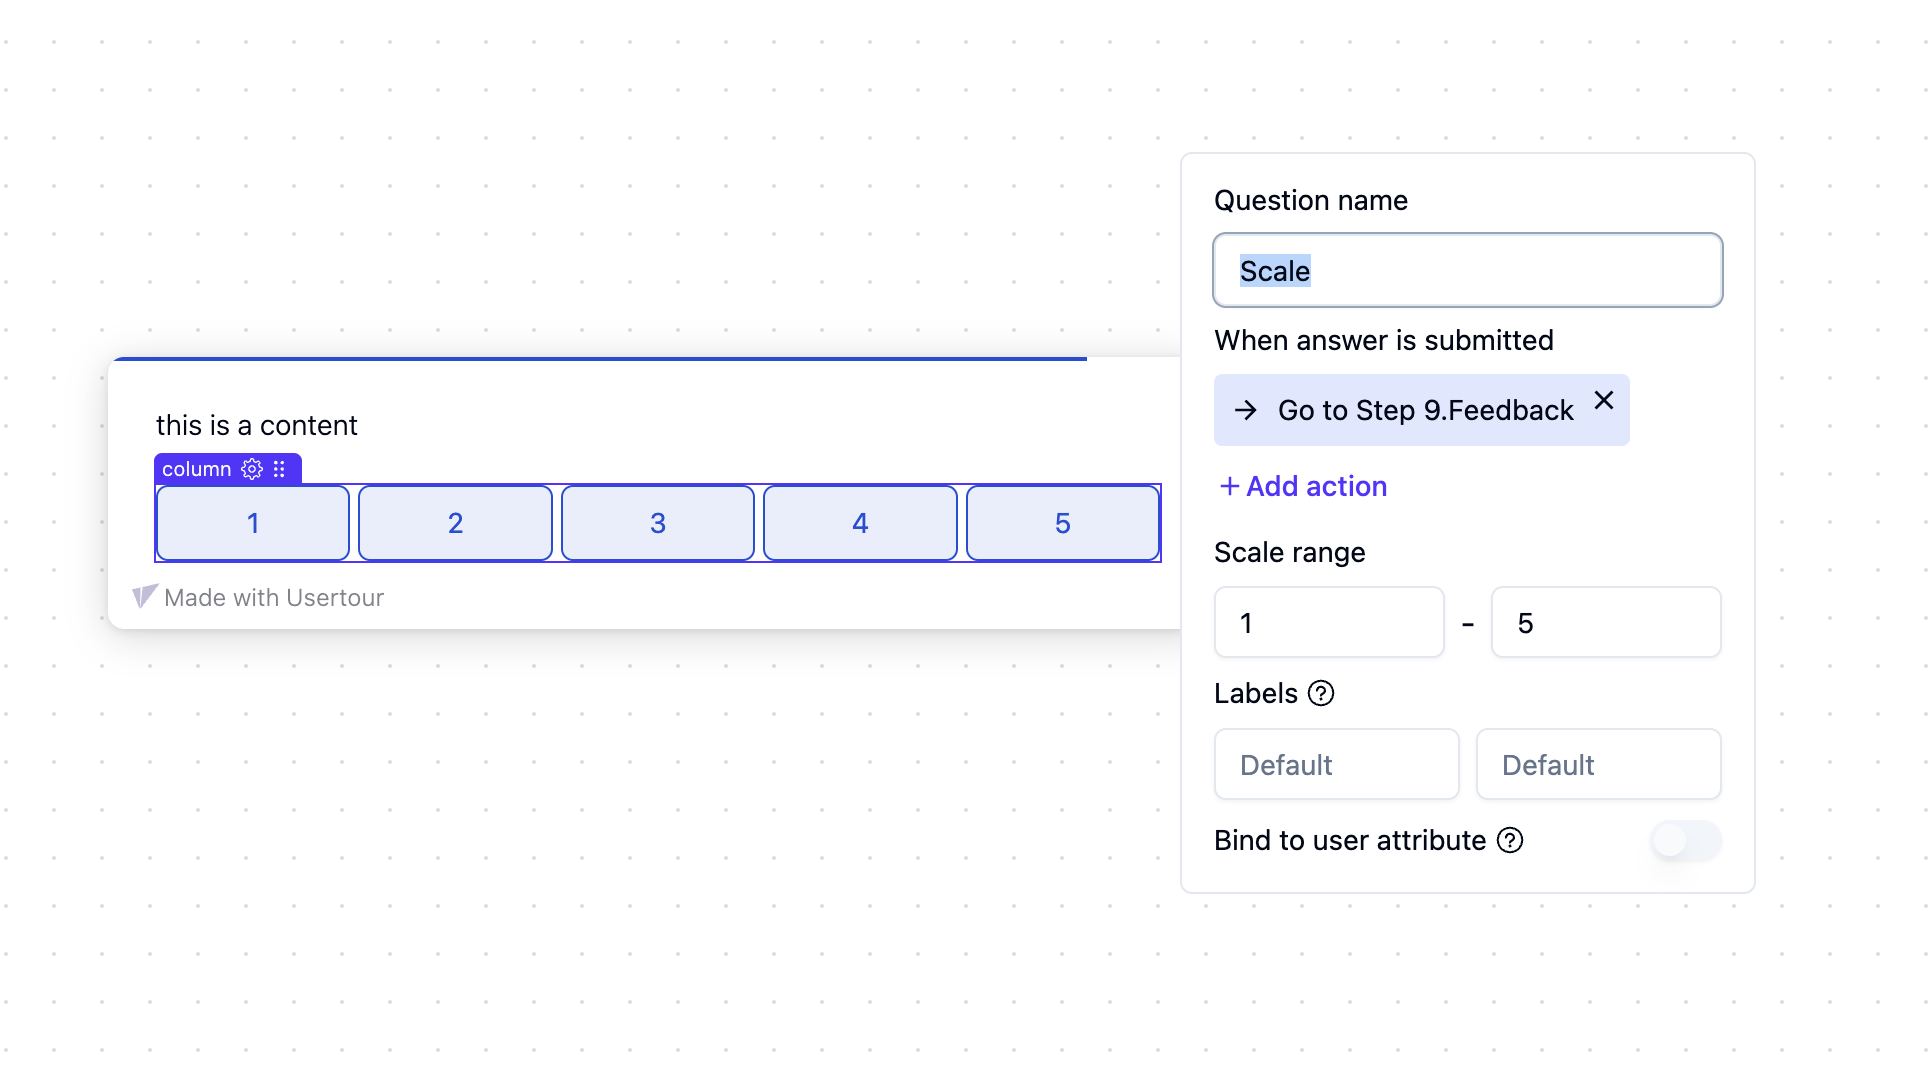Click the Labels help question mark icon
The height and width of the screenshot is (1072, 1928).
[1321, 693]
